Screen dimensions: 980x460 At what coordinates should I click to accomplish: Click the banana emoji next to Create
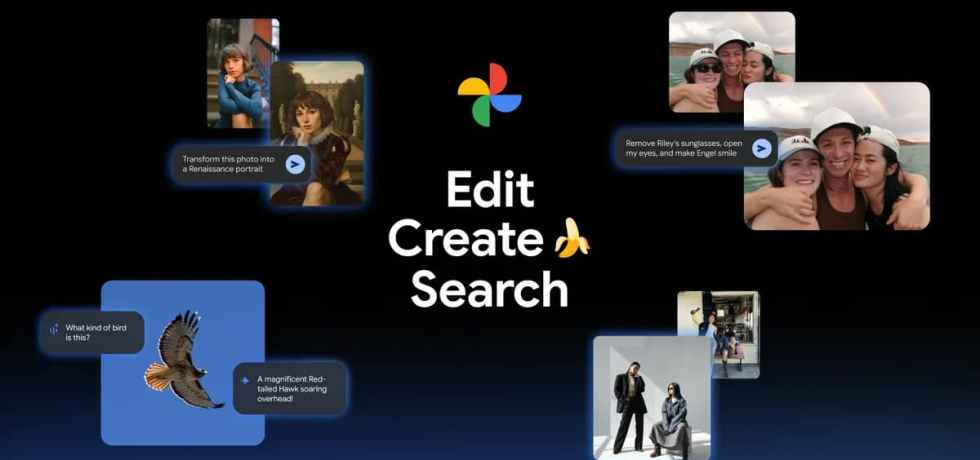(572, 240)
